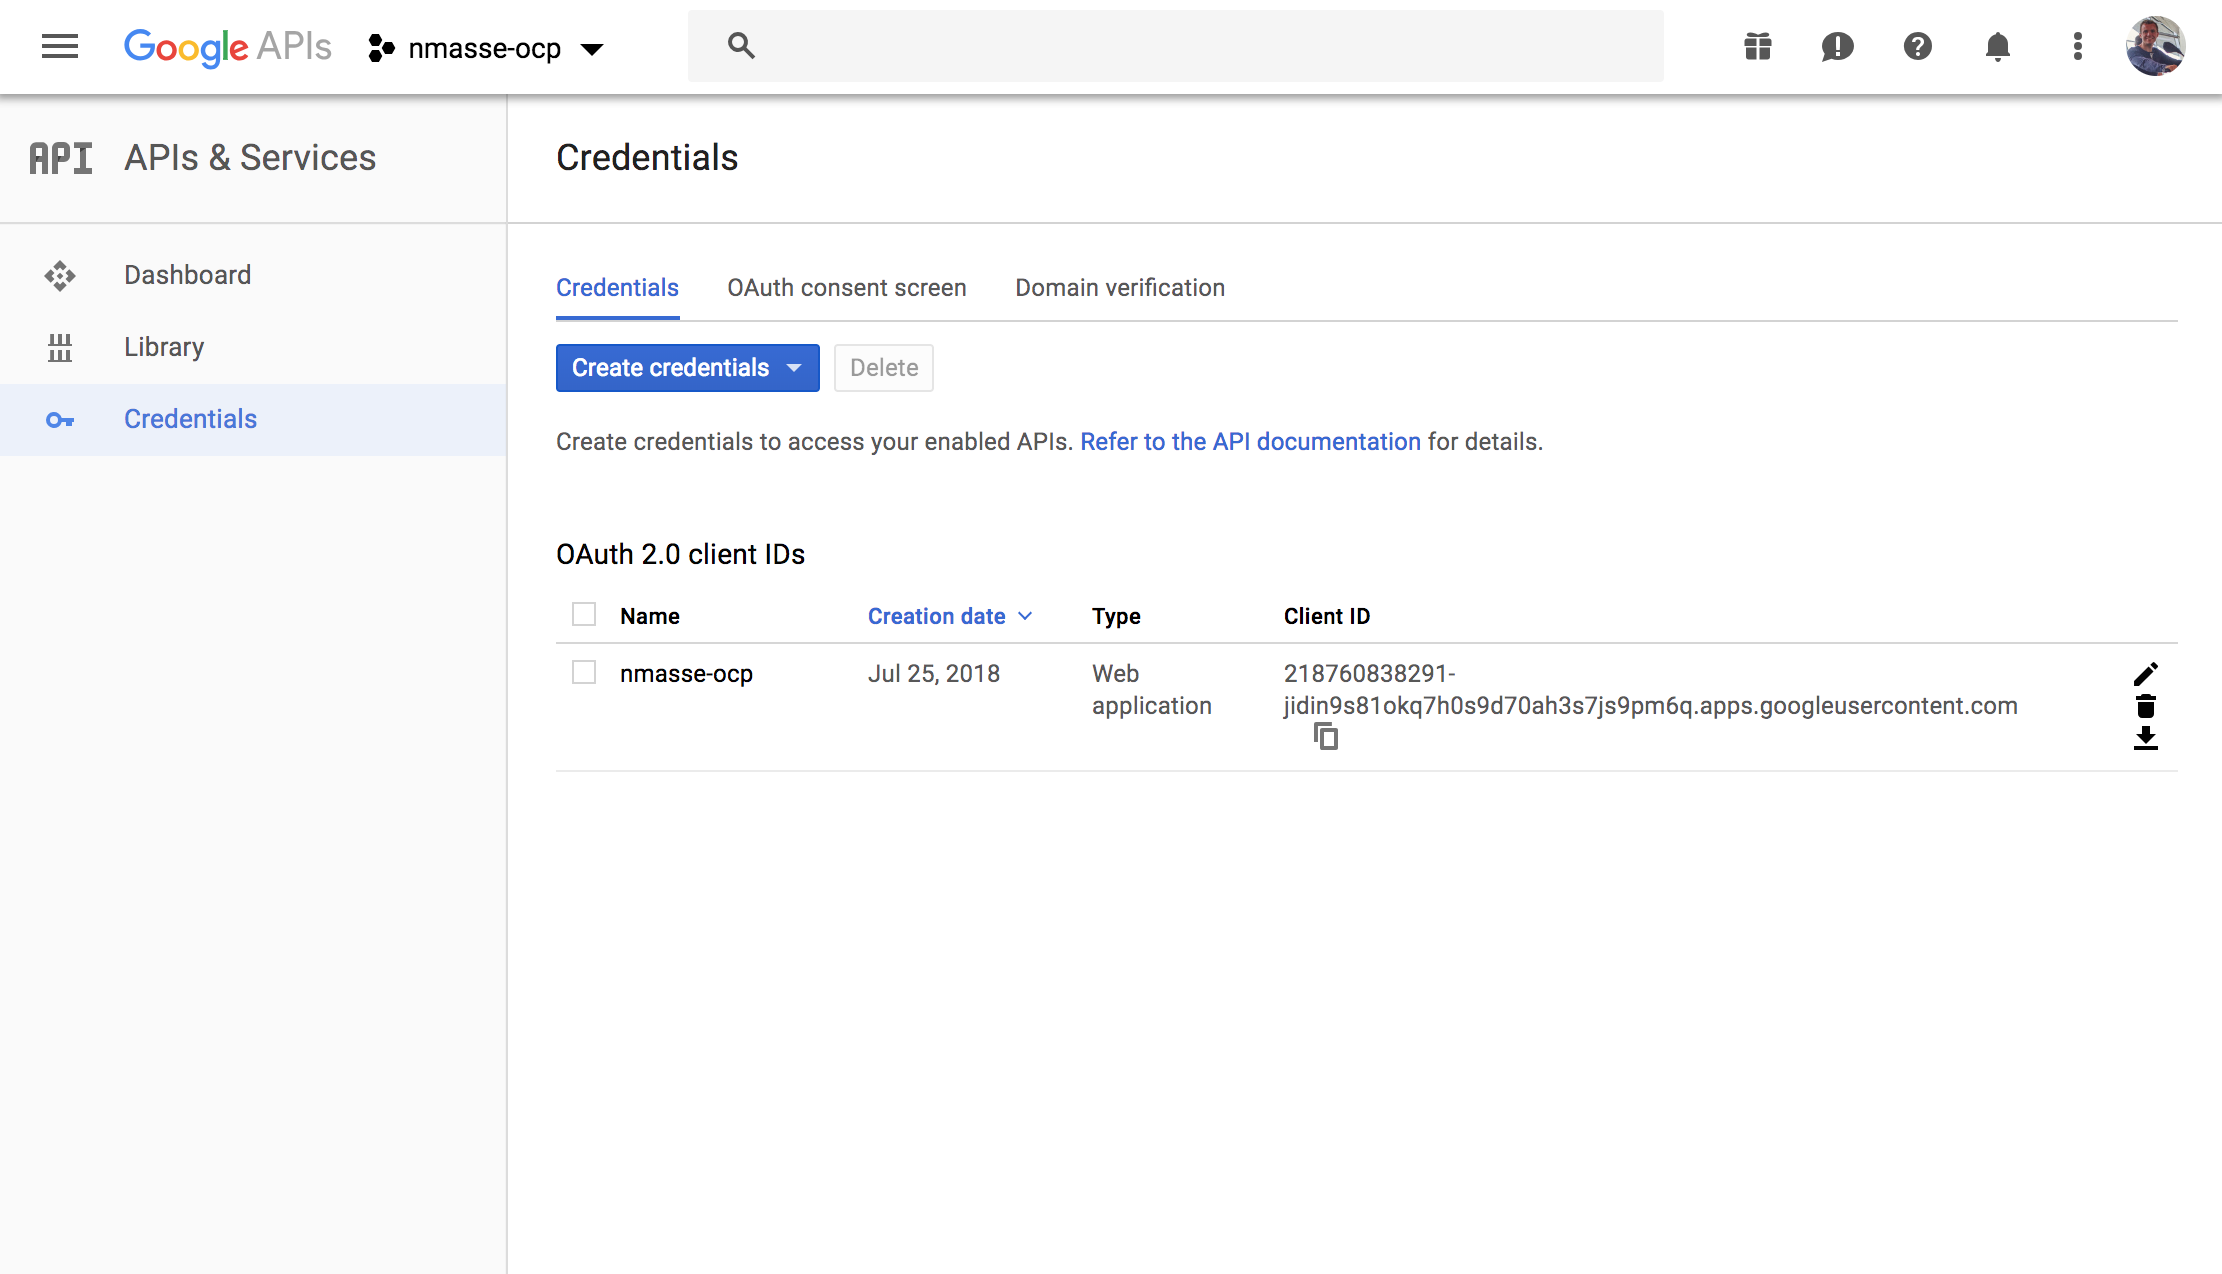Screen dimensions: 2222x1274
Task: Copy the client ID to clipboard
Action: pyautogui.click(x=1325, y=737)
